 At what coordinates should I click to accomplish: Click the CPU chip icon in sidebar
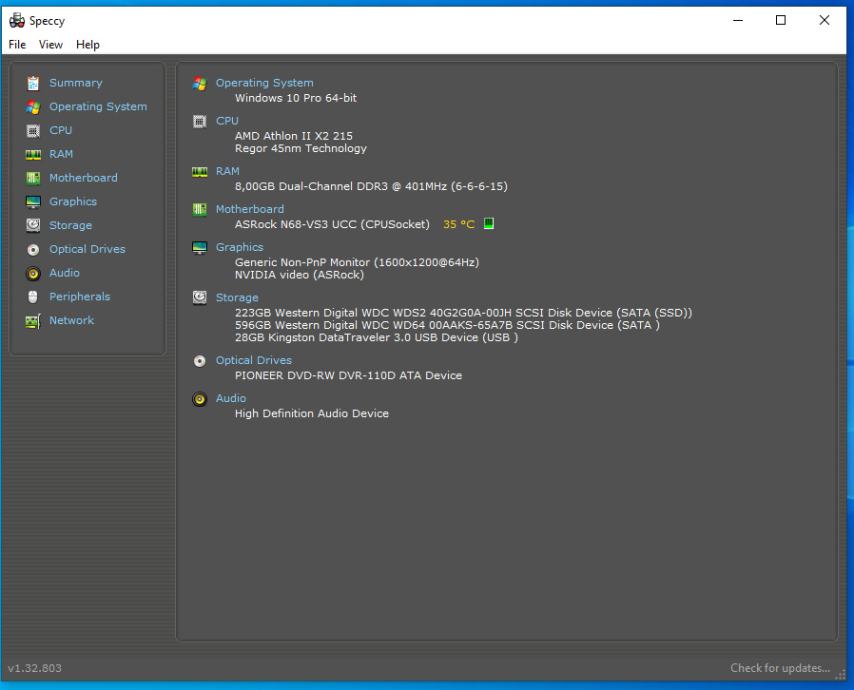[x=33, y=130]
